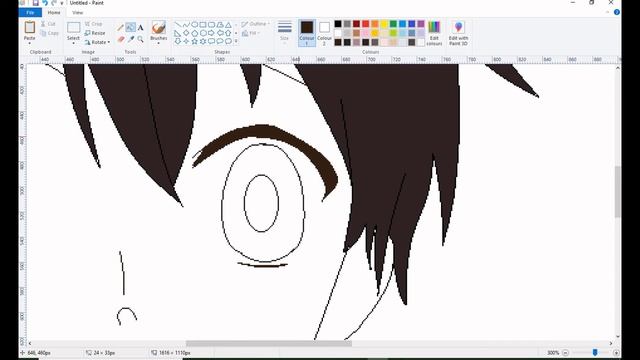Screen dimensions: 640x360
Task: Expand the Select dropdown arrow
Action: (x=73, y=43)
